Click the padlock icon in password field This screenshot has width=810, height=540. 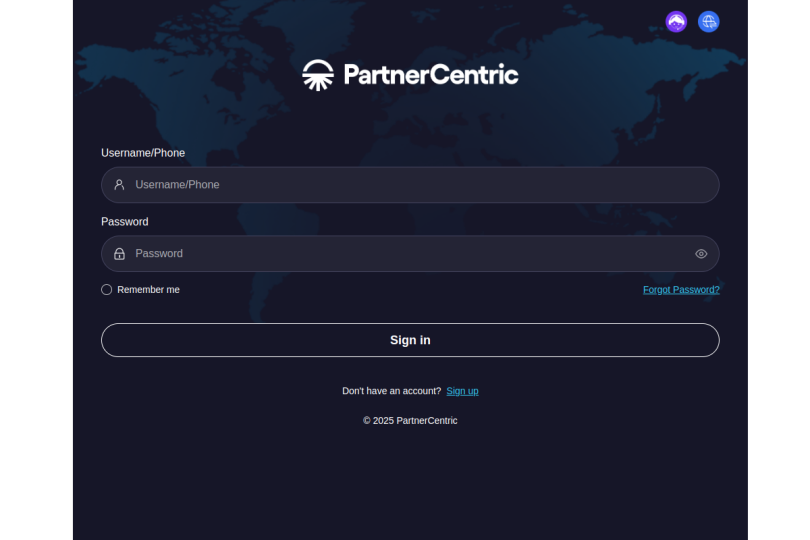click(119, 254)
